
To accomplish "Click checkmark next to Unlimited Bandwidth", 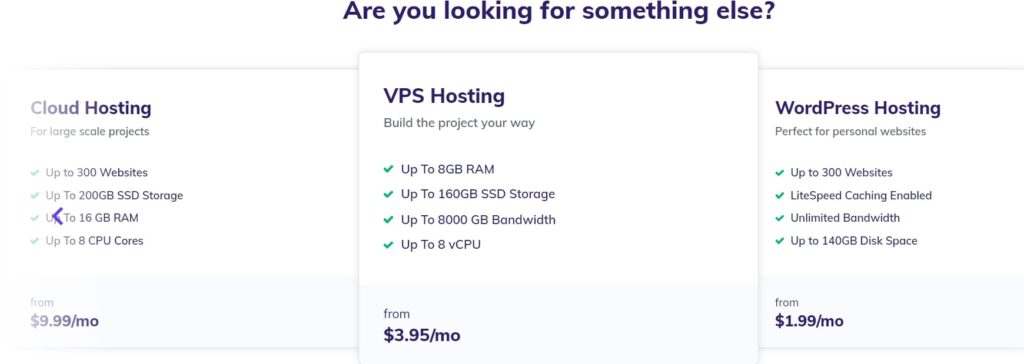I will pos(779,218).
